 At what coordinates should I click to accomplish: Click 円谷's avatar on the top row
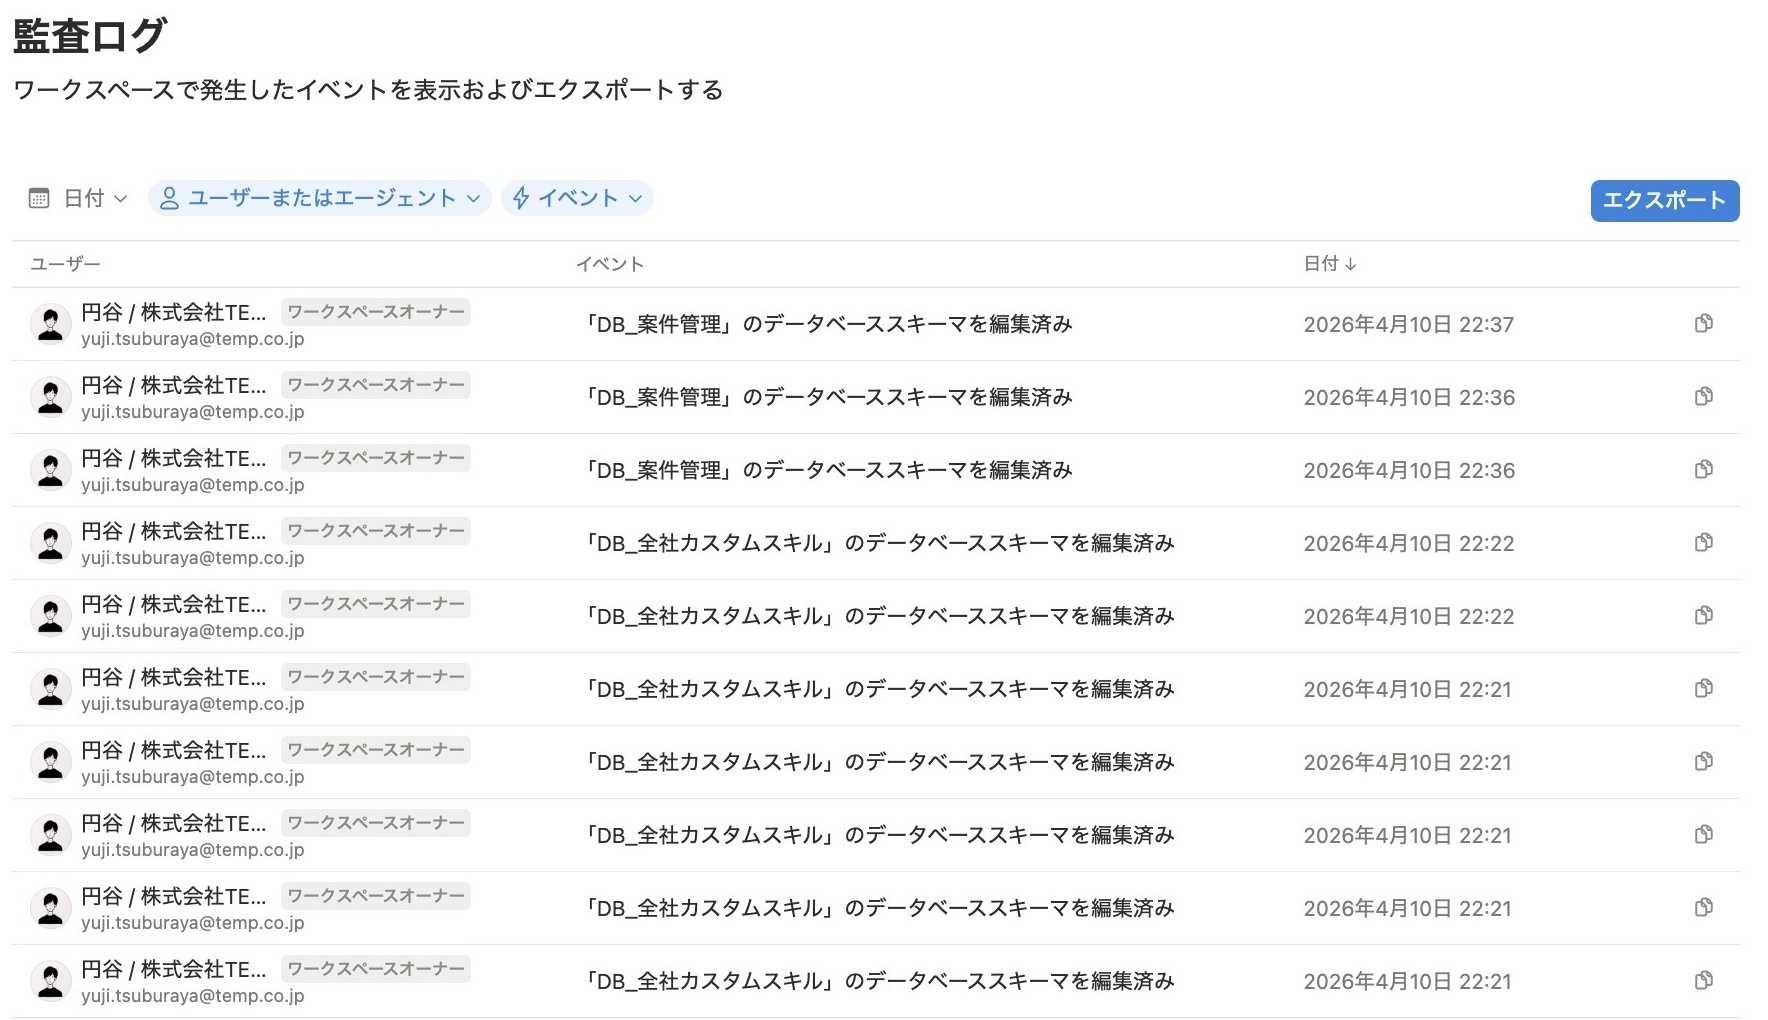50,323
